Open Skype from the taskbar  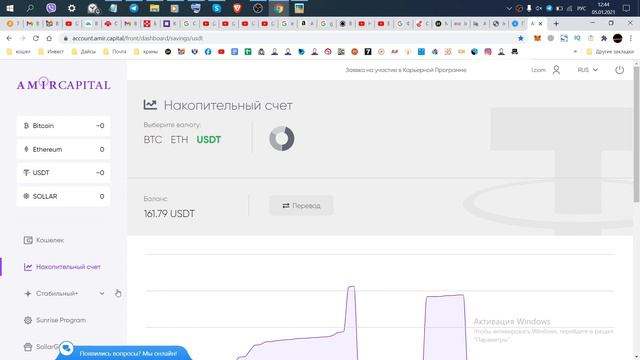pos(217,8)
